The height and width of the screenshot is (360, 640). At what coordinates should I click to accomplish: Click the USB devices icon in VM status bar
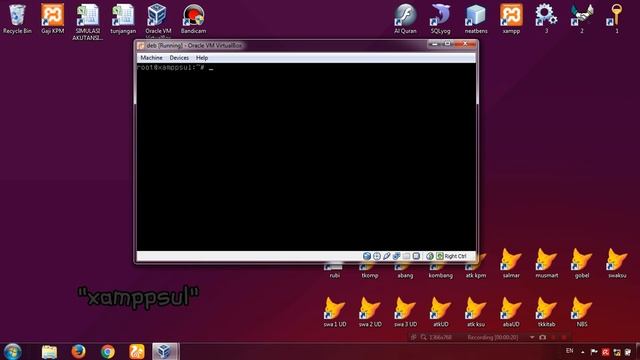387,256
